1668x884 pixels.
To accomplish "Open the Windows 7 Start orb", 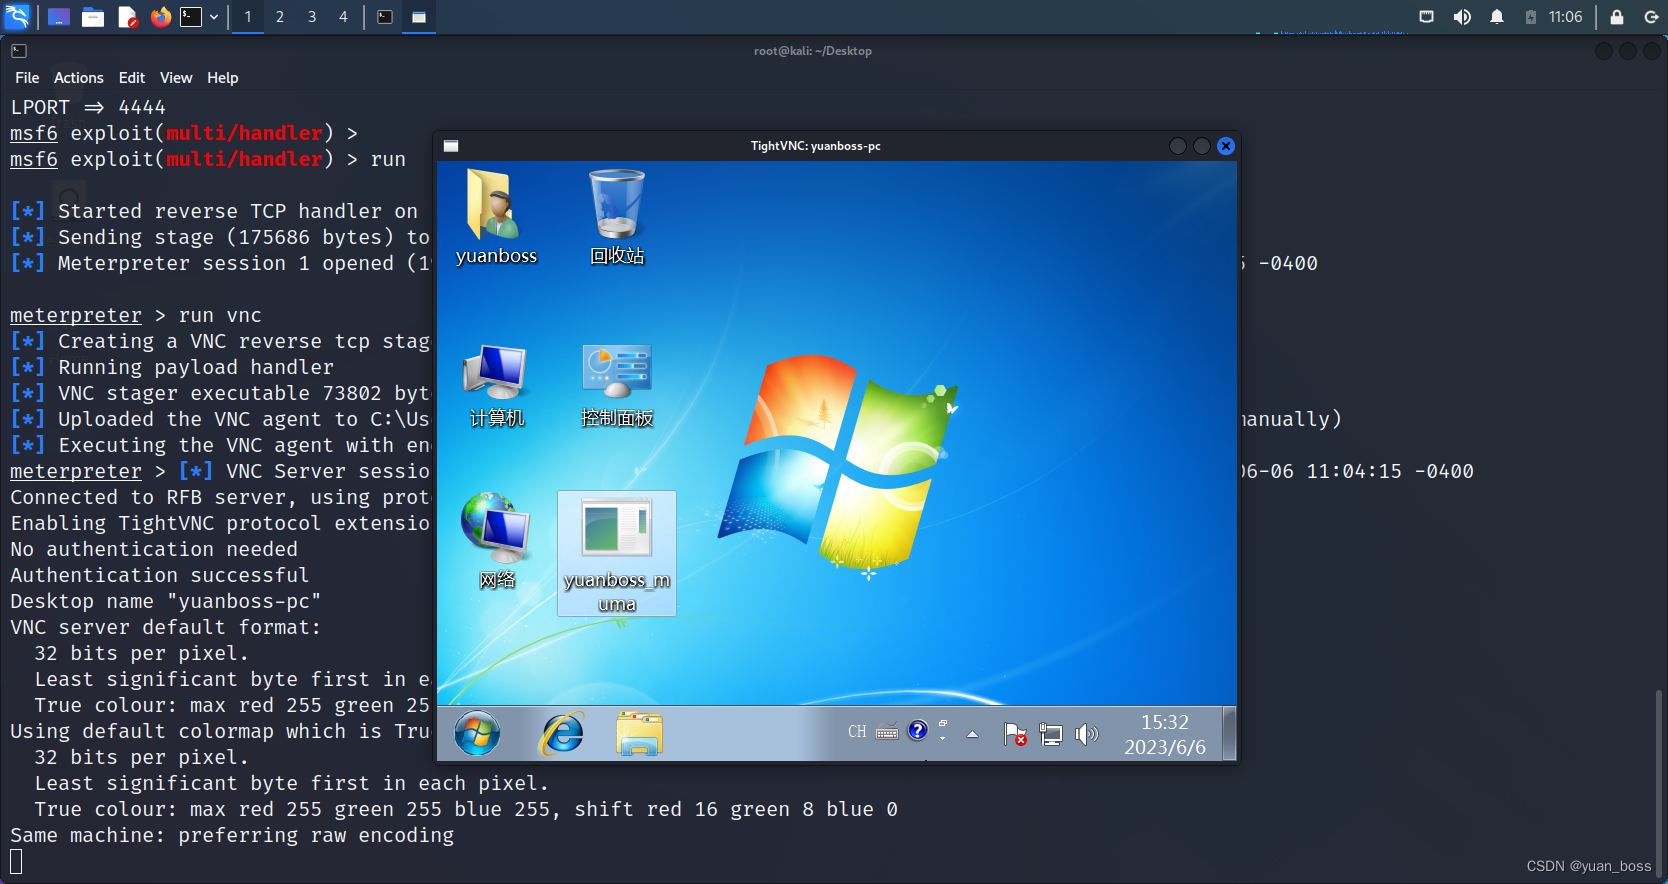I will pos(477,734).
